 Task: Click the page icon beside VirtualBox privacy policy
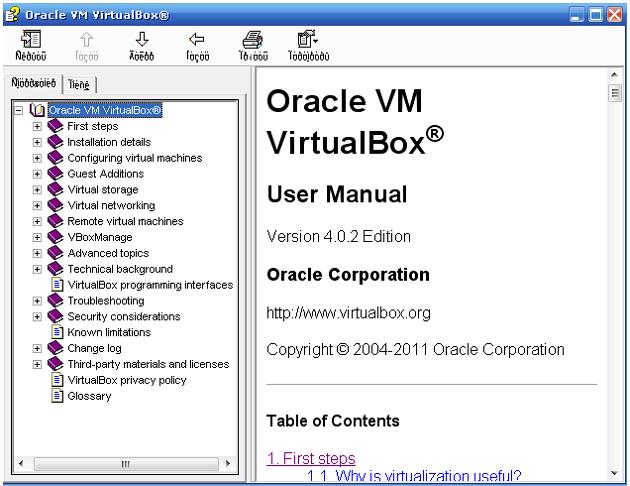pyautogui.click(x=57, y=380)
